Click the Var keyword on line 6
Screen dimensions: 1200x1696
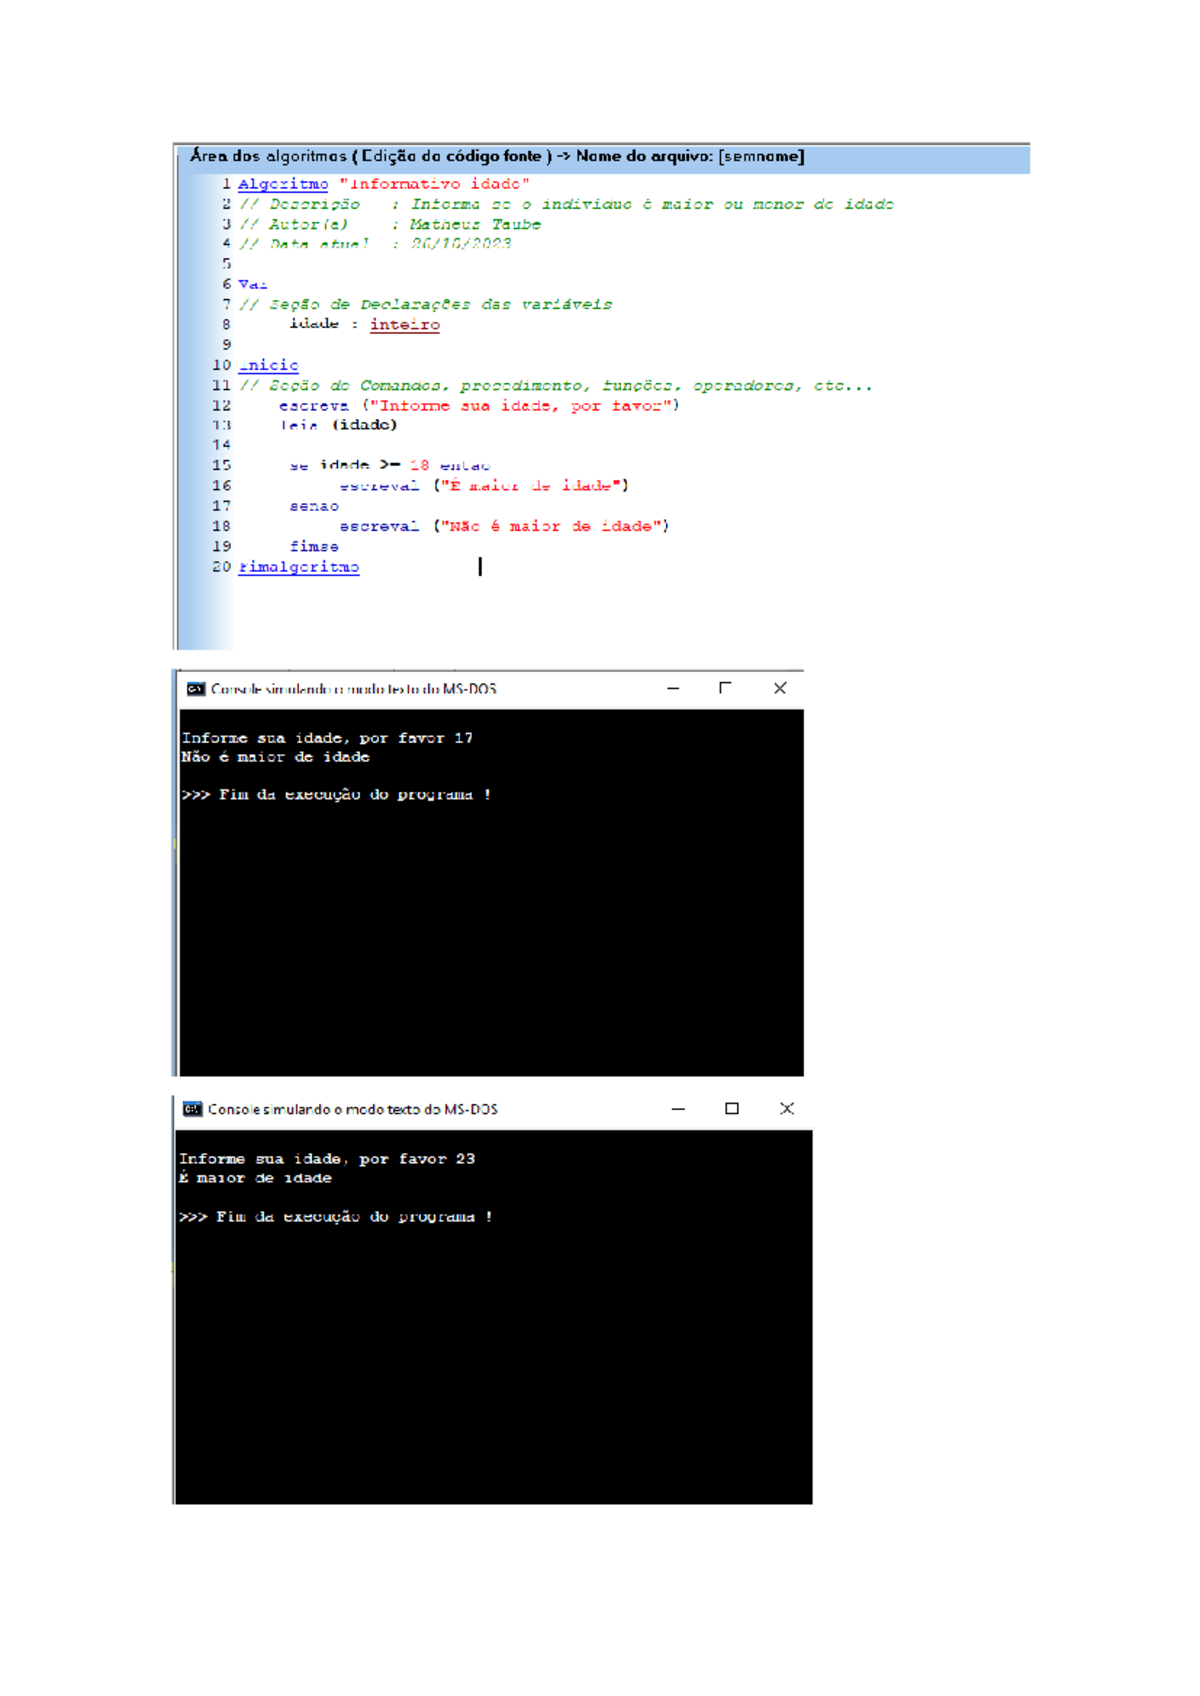tap(252, 284)
